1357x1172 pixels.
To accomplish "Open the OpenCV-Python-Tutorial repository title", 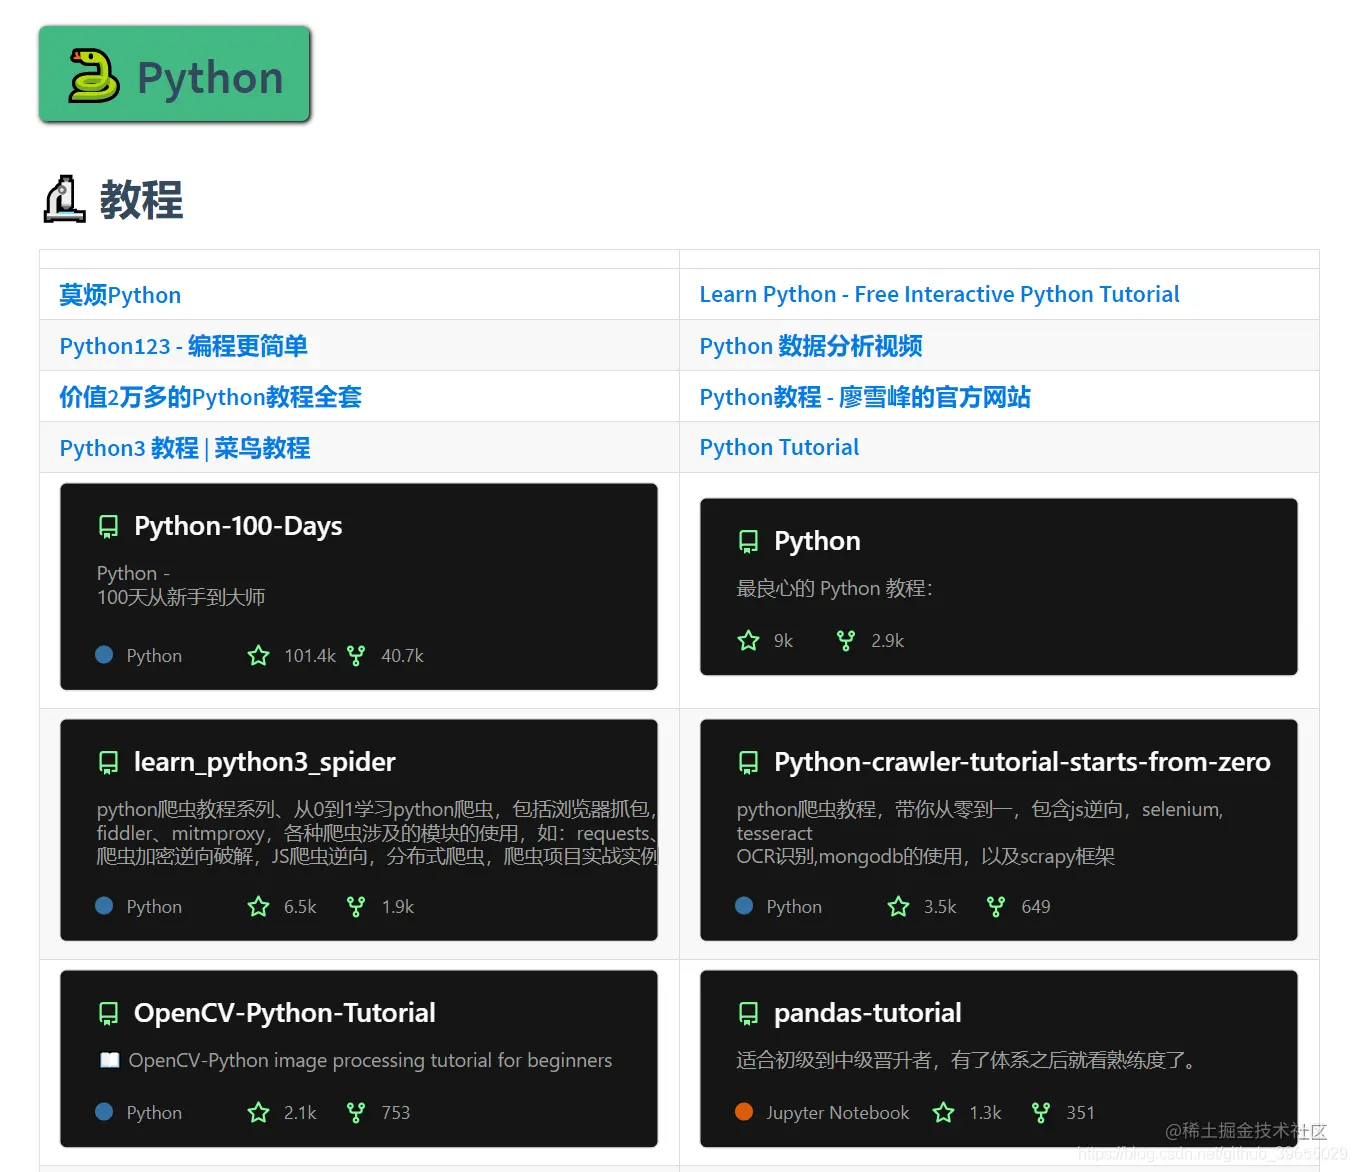I will click(x=285, y=1013).
